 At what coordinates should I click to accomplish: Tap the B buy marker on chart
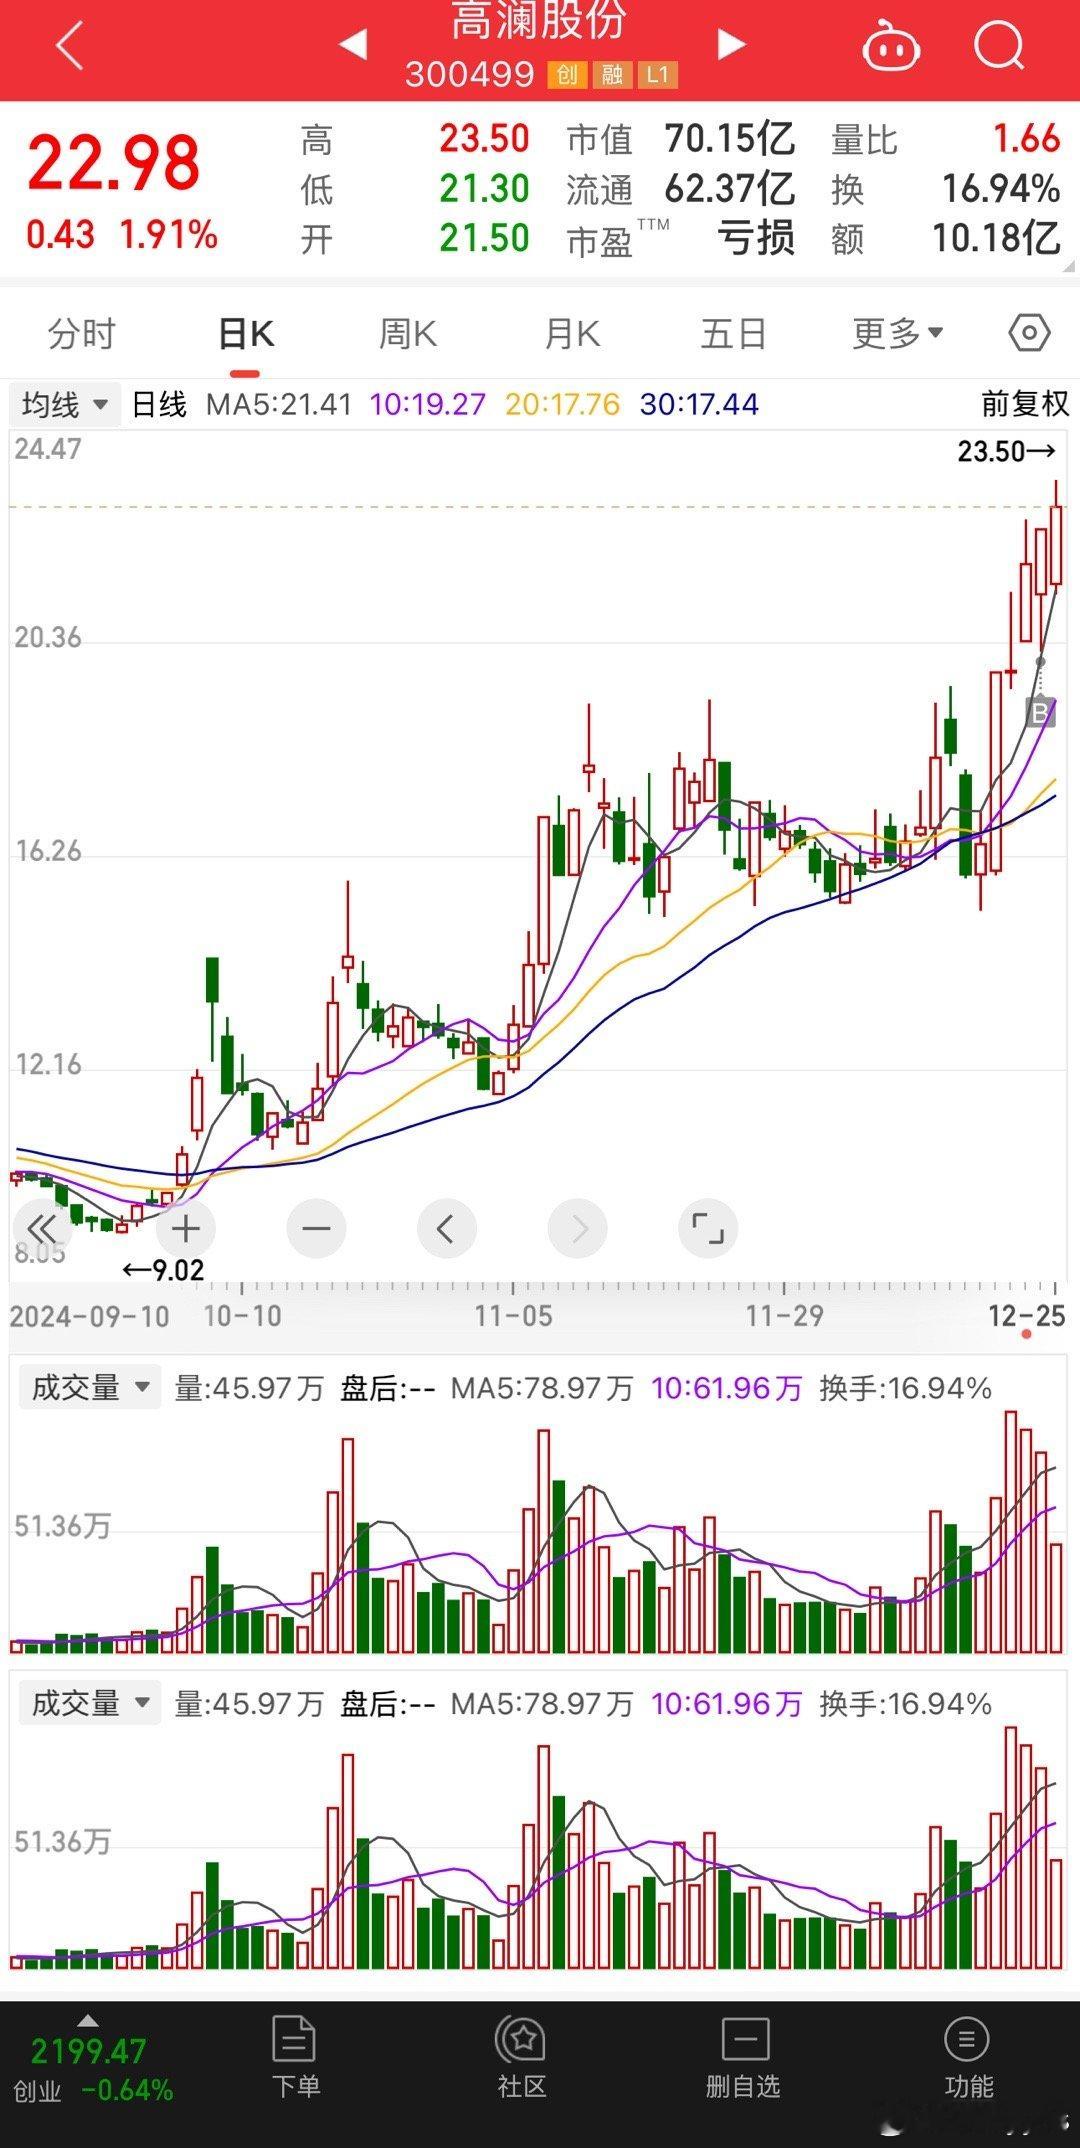click(x=1040, y=713)
